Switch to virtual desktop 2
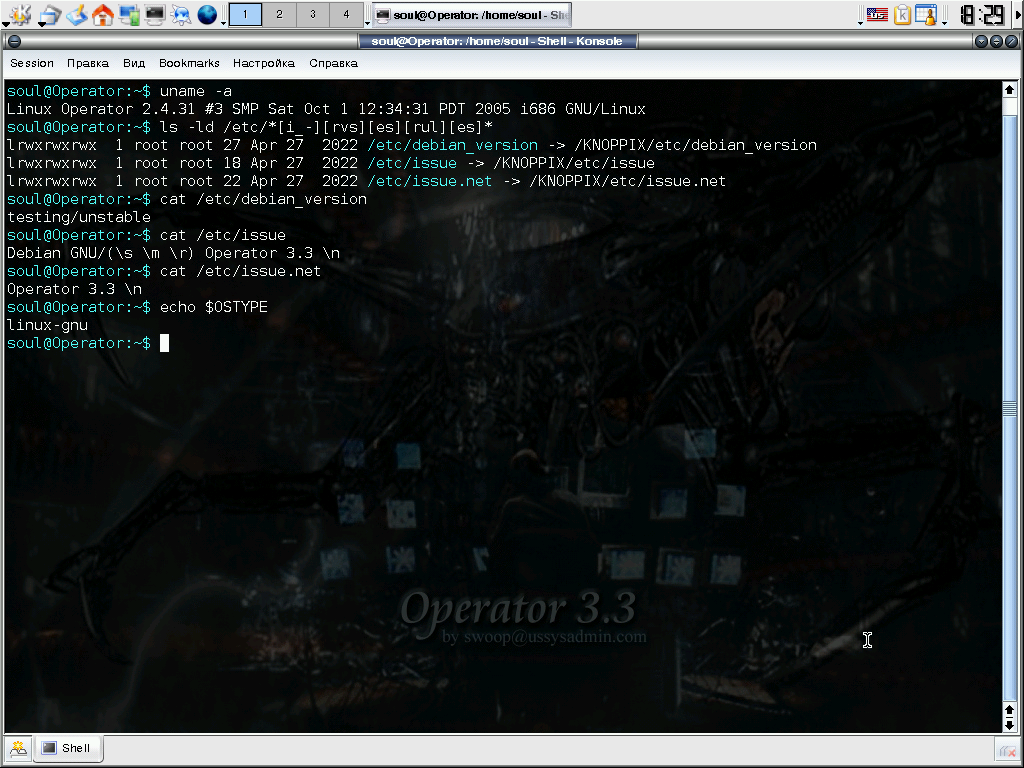Screen dimensions: 1024x768 coord(280,14)
